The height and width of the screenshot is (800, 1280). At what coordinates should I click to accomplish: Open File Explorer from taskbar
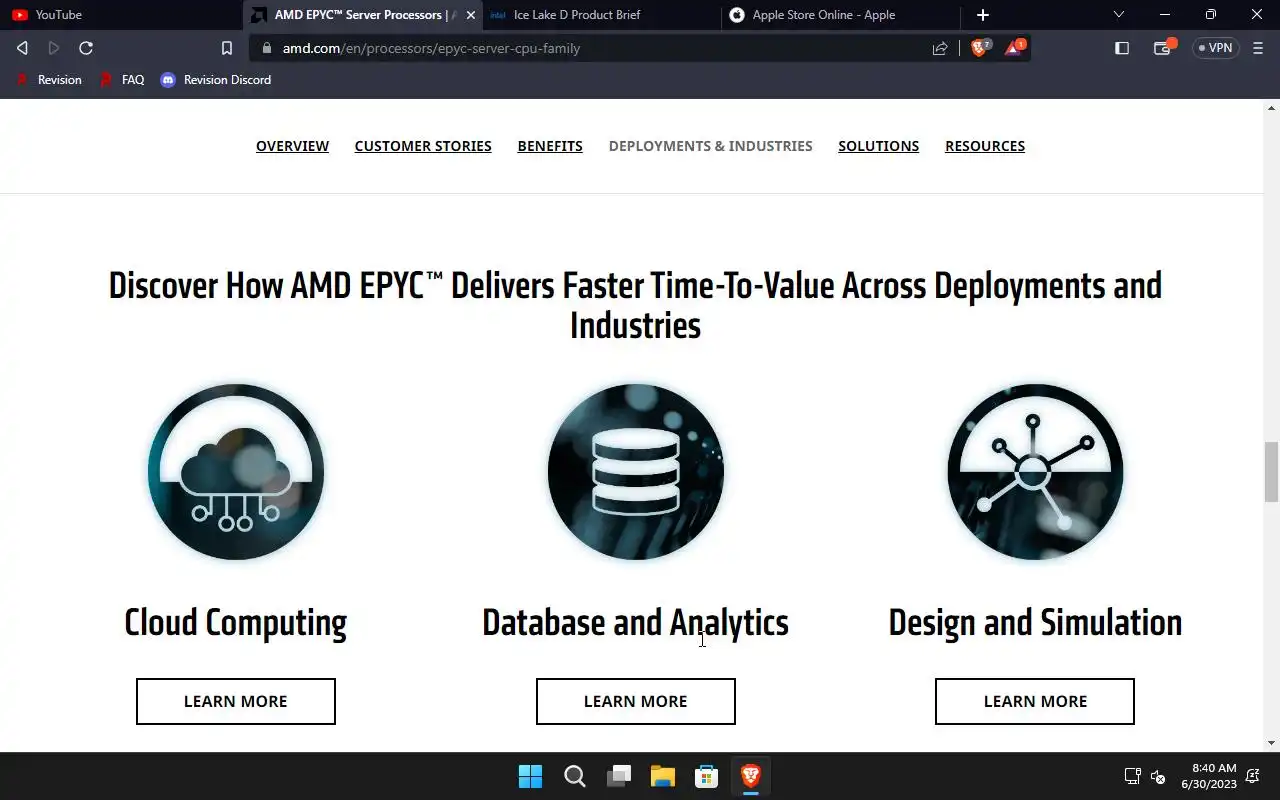click(663, 776)
